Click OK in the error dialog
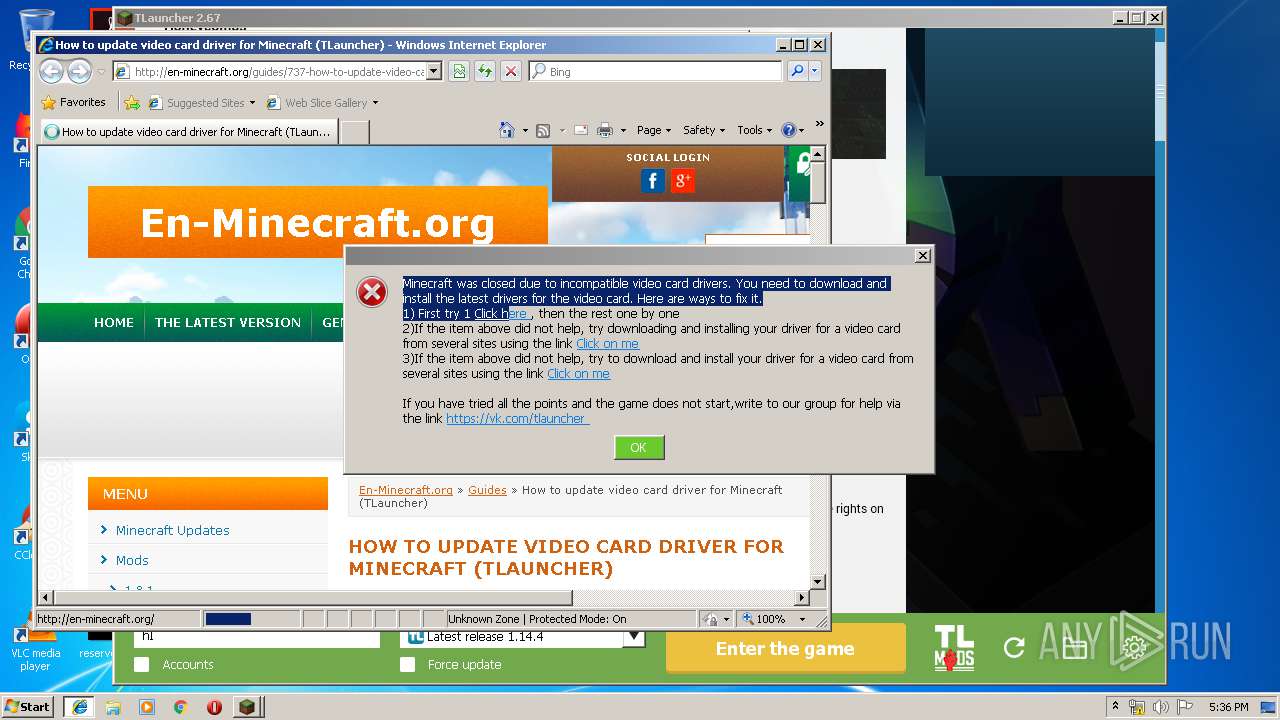The height and width of the screenshot is (720, 1280). point(639,447)
